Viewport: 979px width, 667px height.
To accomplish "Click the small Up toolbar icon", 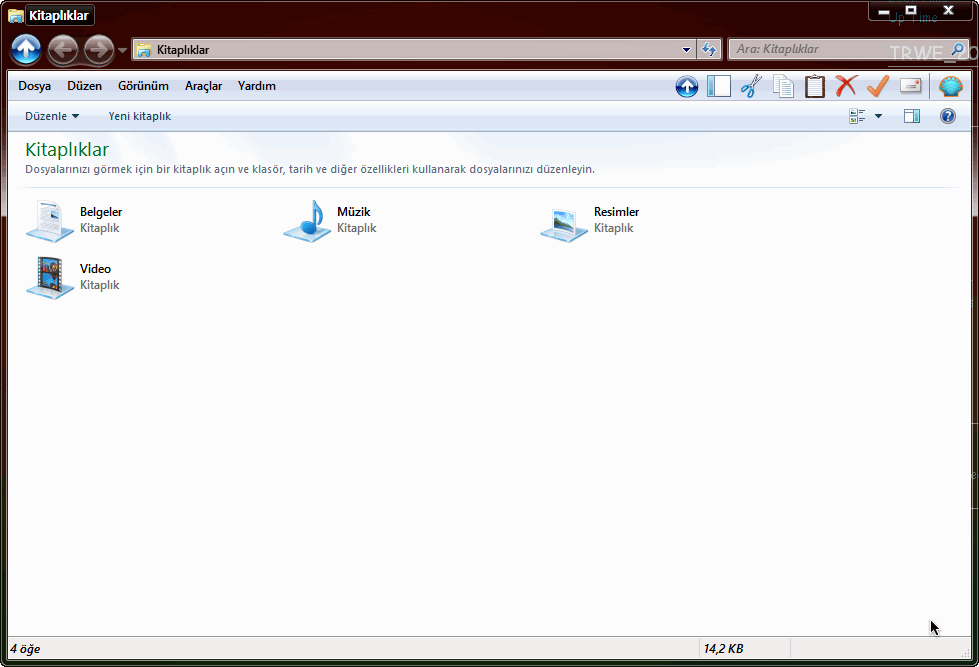I will [687, 86].
